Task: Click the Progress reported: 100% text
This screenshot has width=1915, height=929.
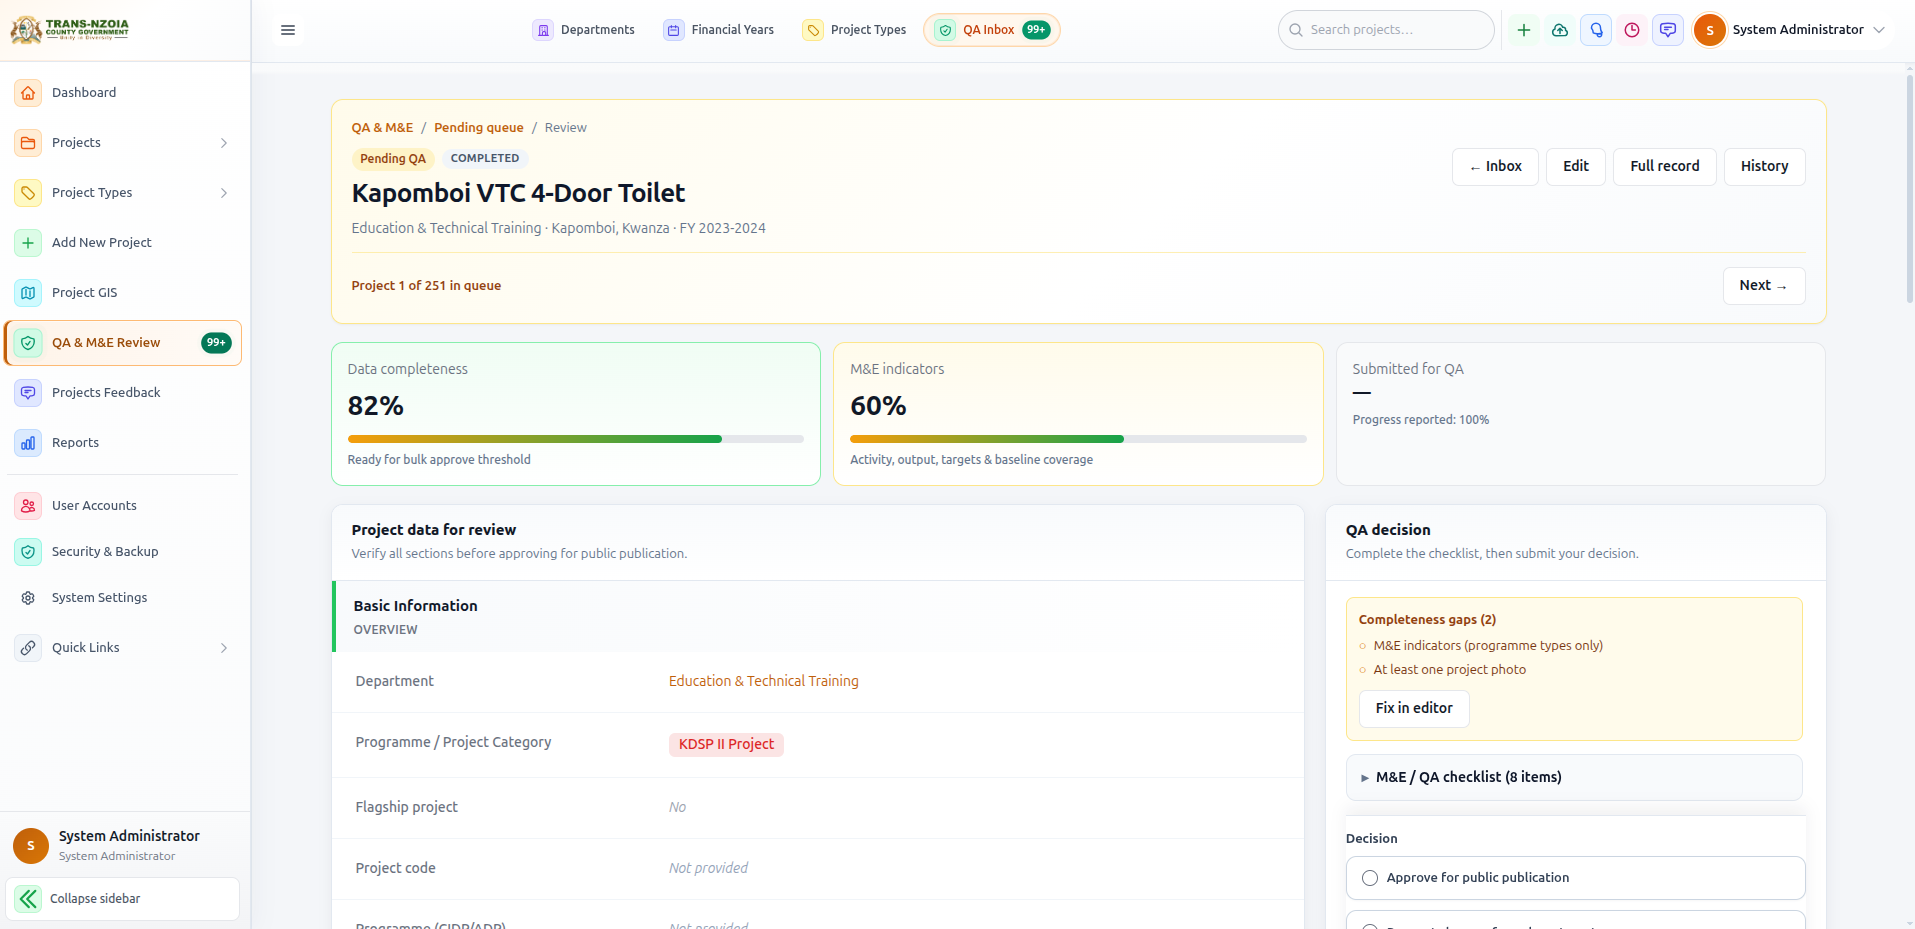Action: click(x=1421, y=420)
